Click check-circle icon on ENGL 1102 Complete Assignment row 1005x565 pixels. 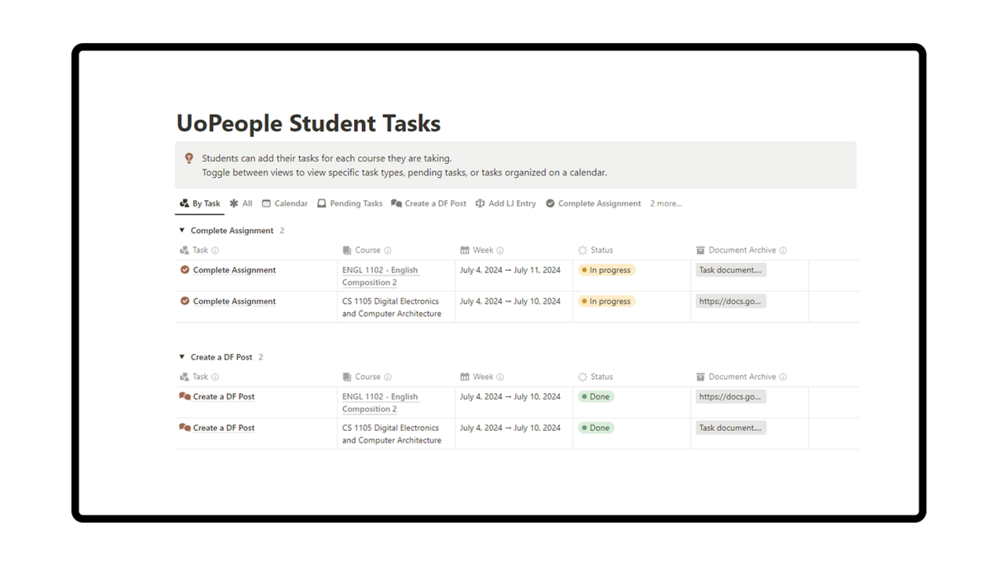(185, 270)
